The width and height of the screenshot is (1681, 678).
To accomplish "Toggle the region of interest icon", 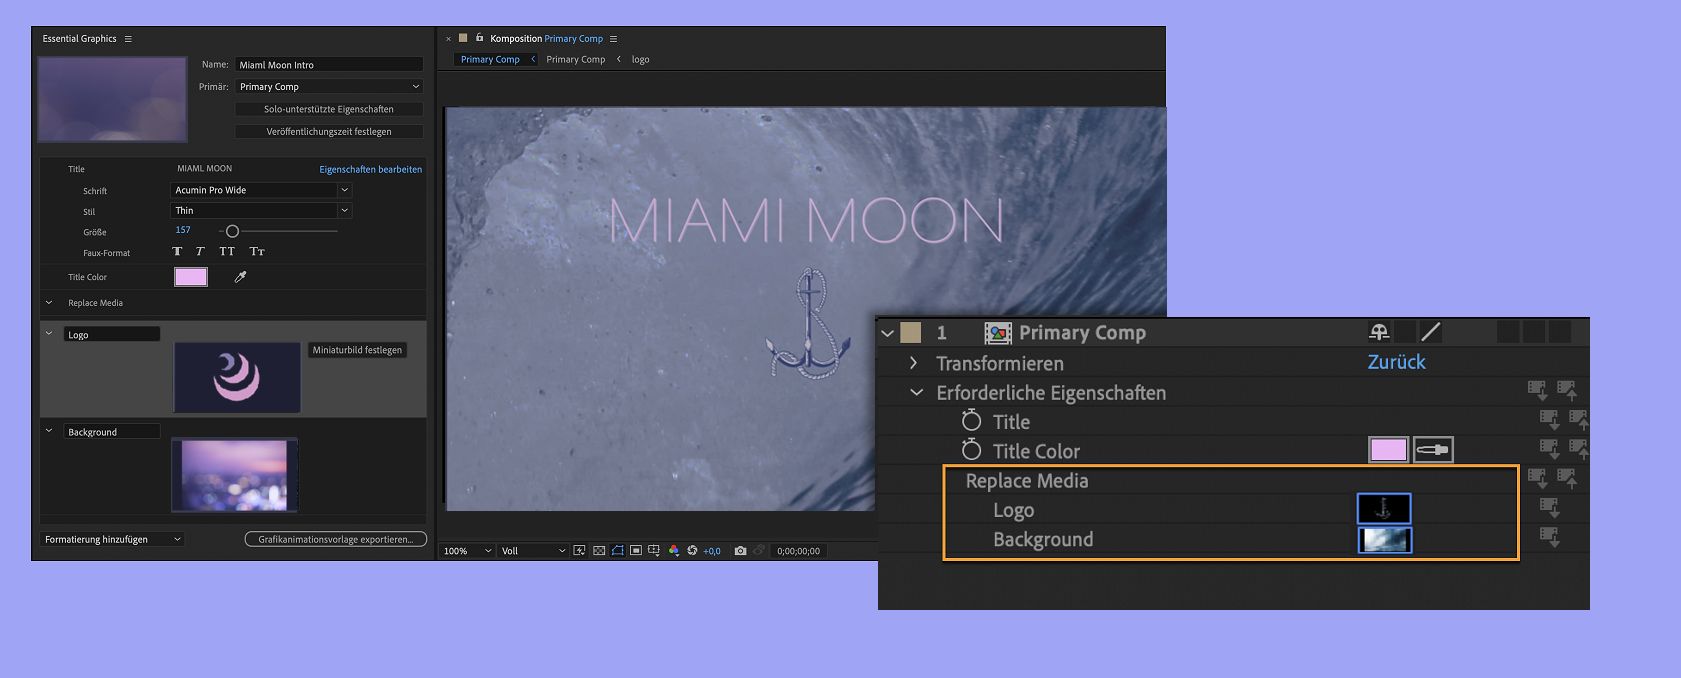I will click(636, 550).
